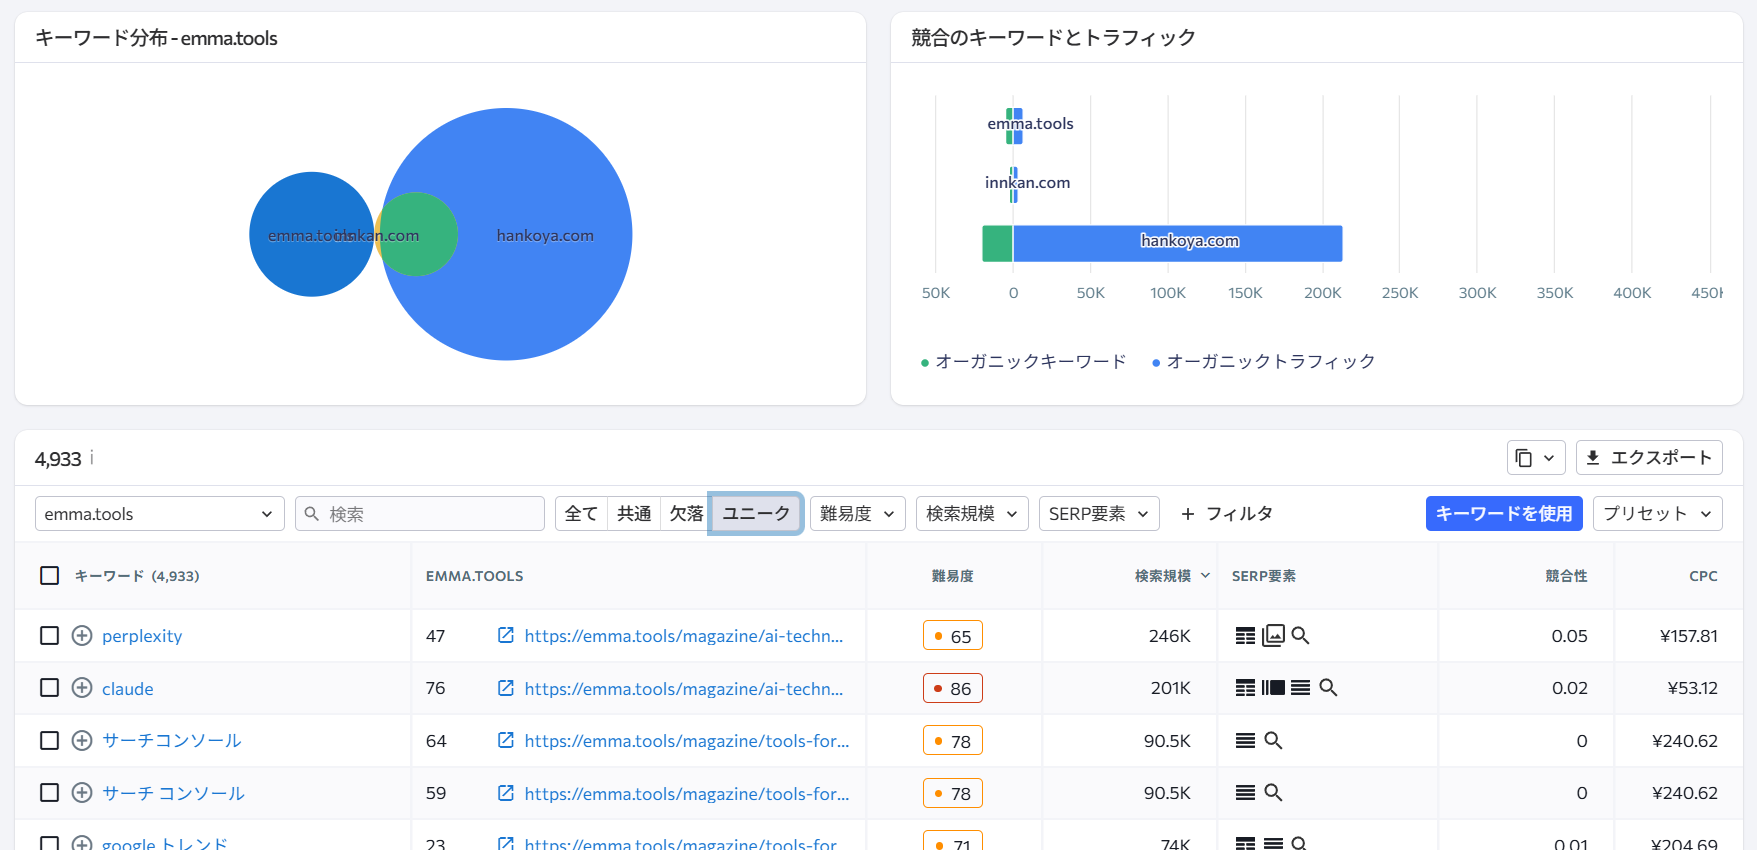The height and width of the screenshot is (850, 1757).
Task: Open external link icon in perplexity row
Action: [506, 636]
